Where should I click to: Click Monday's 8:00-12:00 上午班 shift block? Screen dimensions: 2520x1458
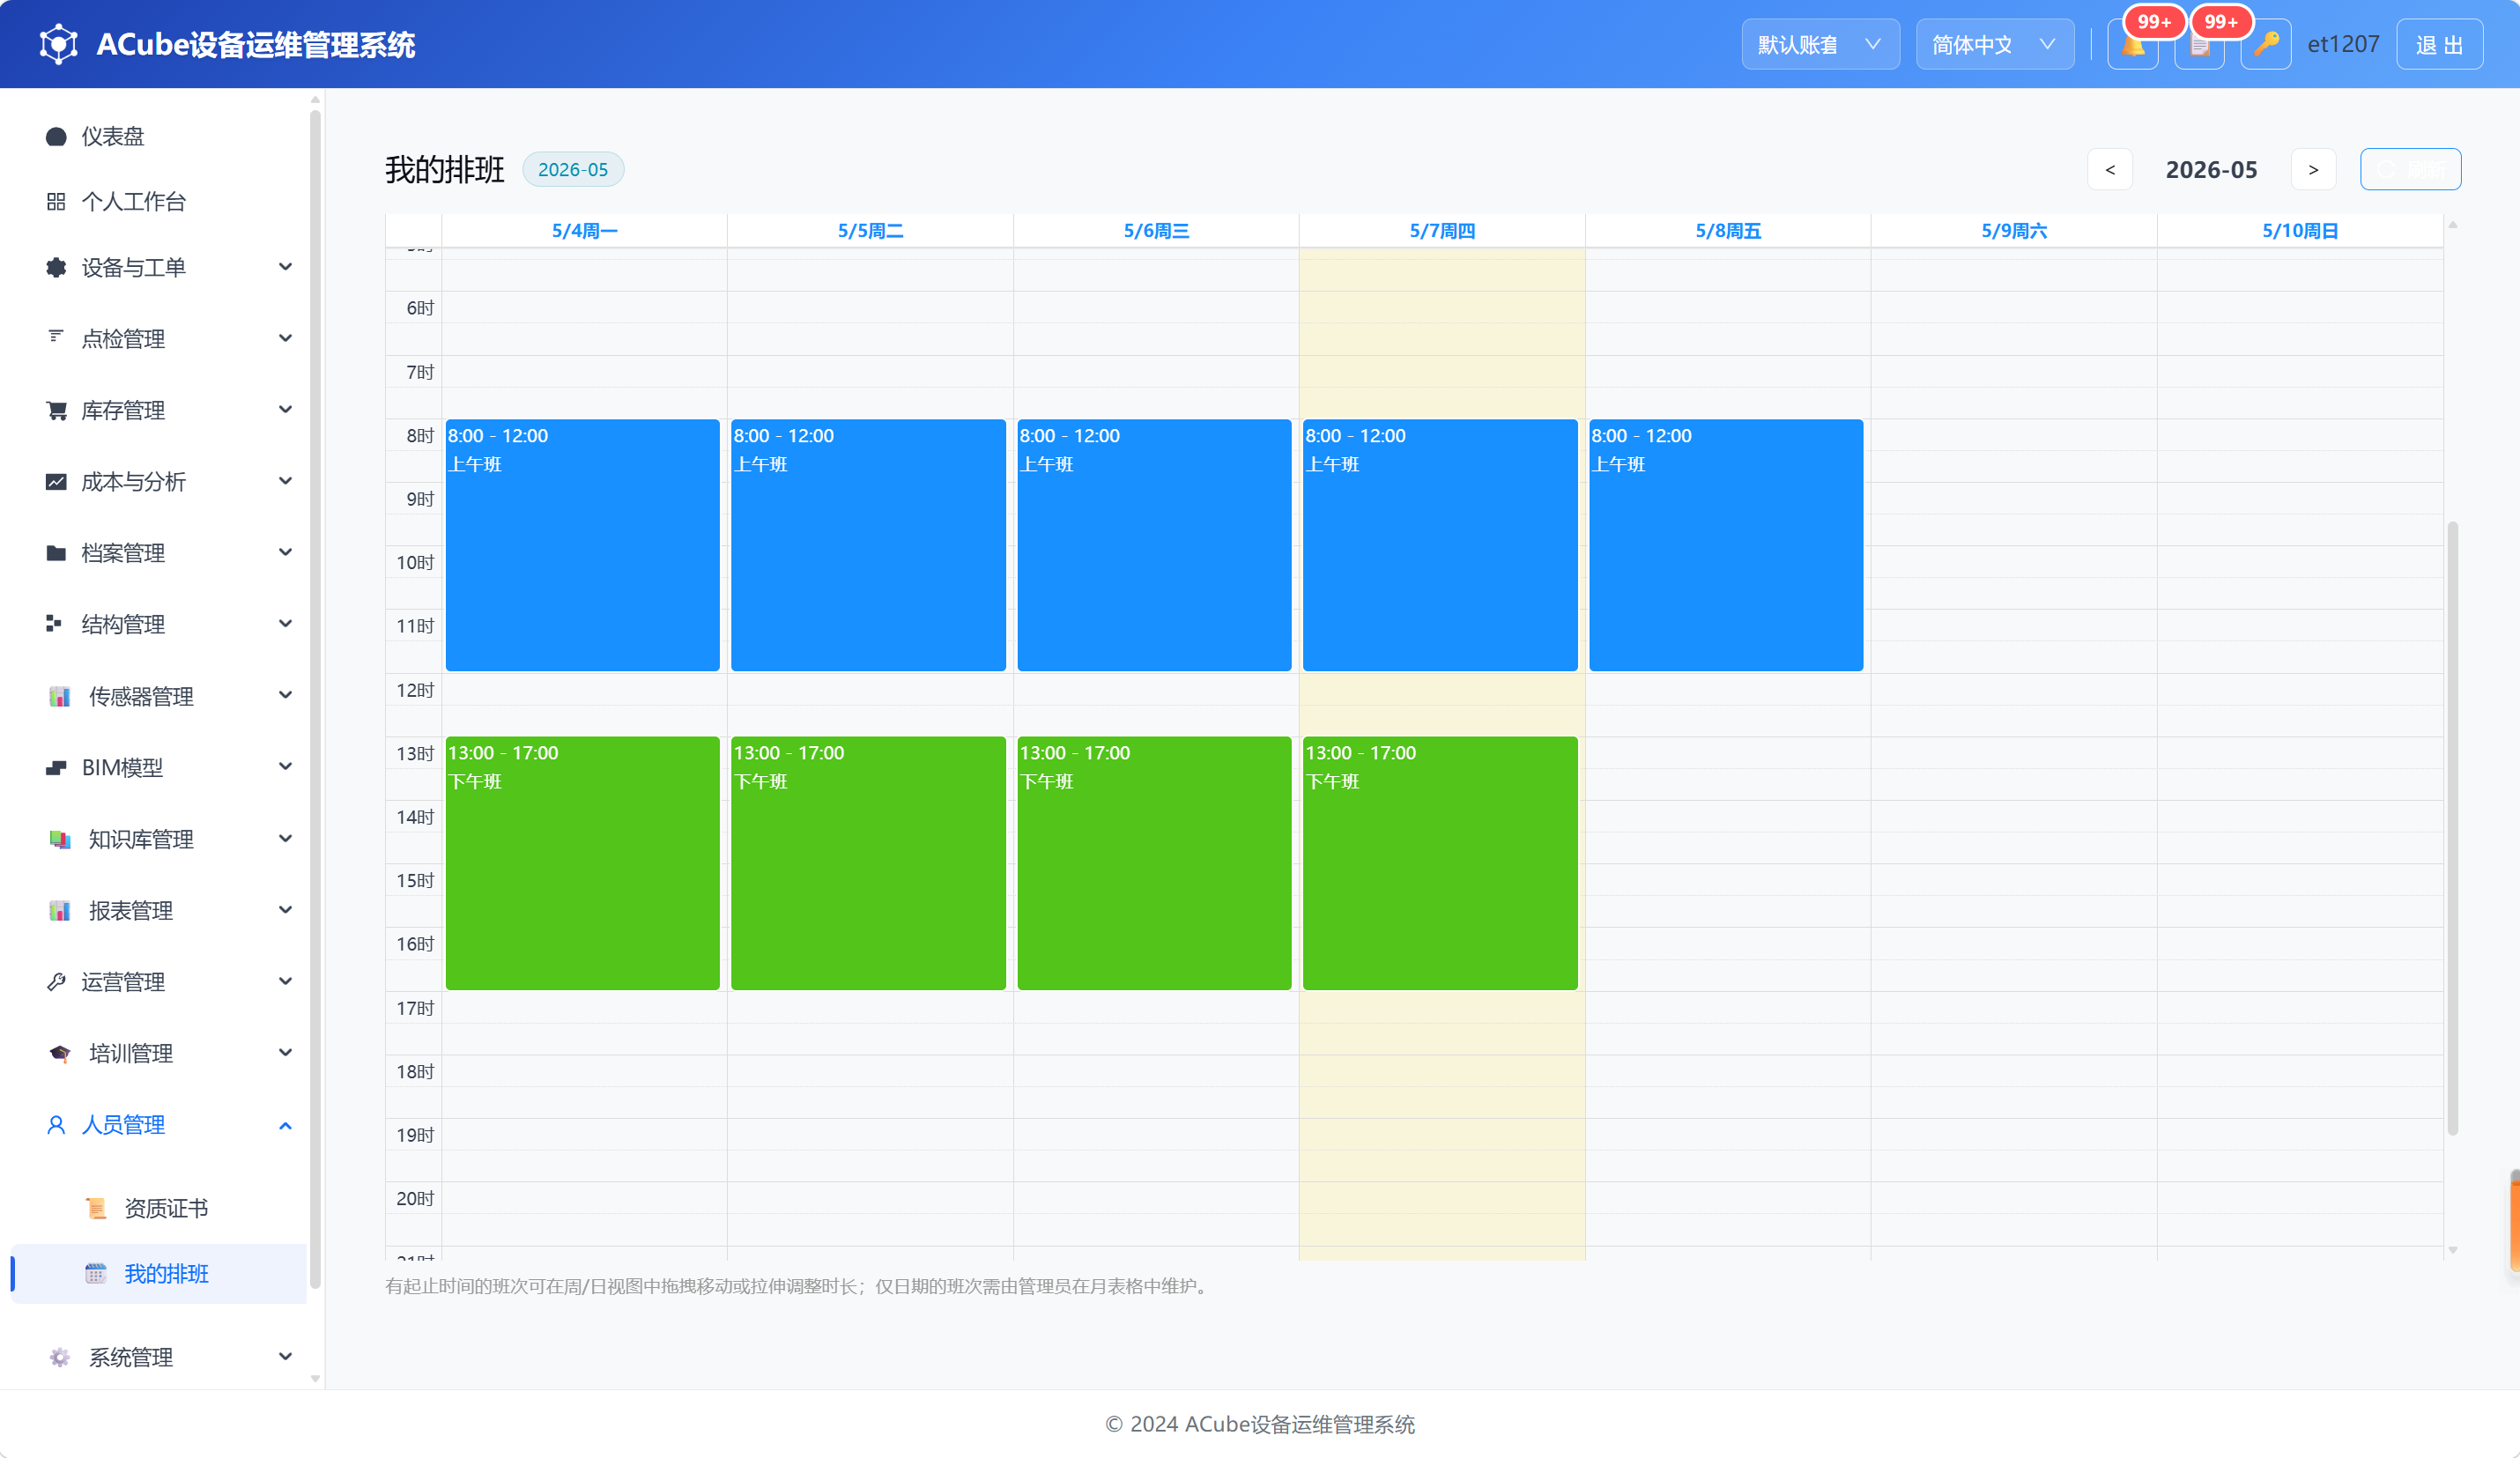[x=583, y=545]
